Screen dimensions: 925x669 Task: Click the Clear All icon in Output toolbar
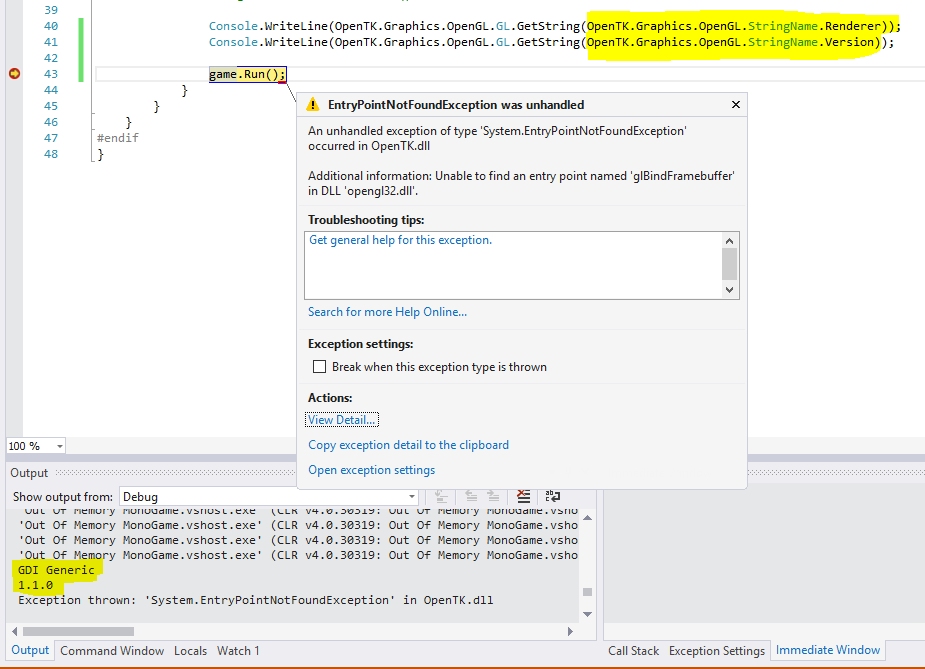(523, 496)
